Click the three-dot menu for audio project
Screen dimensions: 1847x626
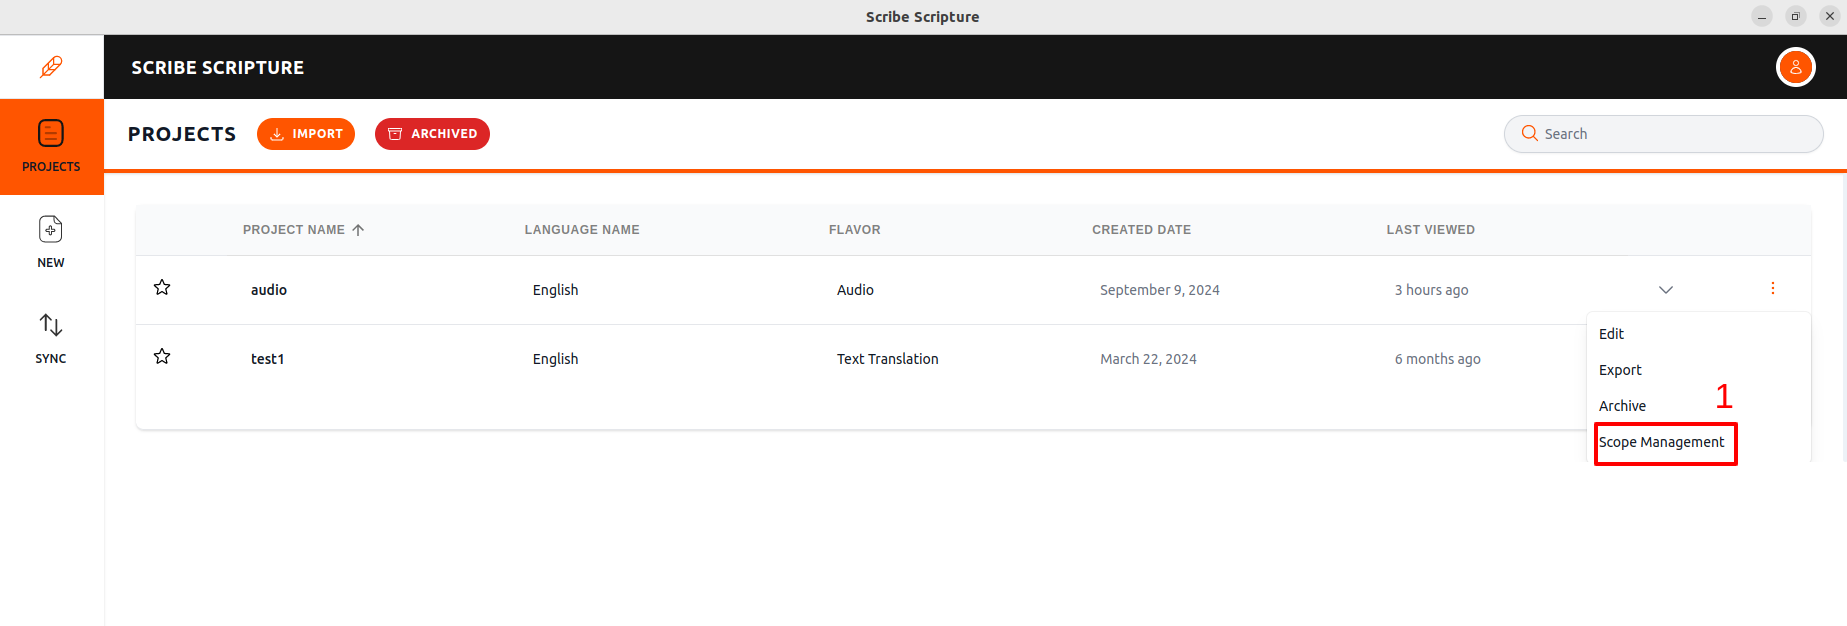[1772, 289]
